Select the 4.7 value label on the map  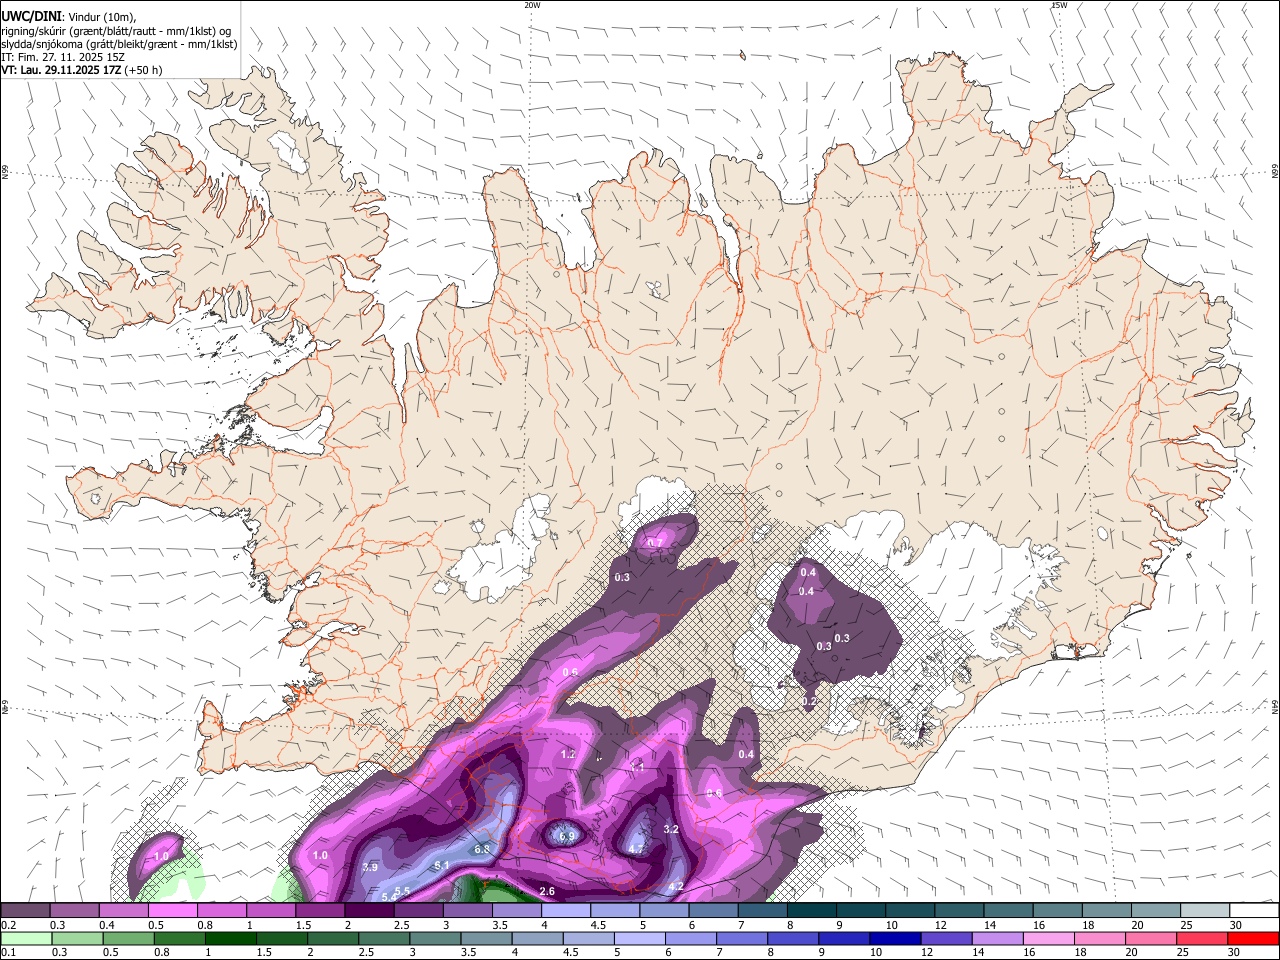click(637, 849)
